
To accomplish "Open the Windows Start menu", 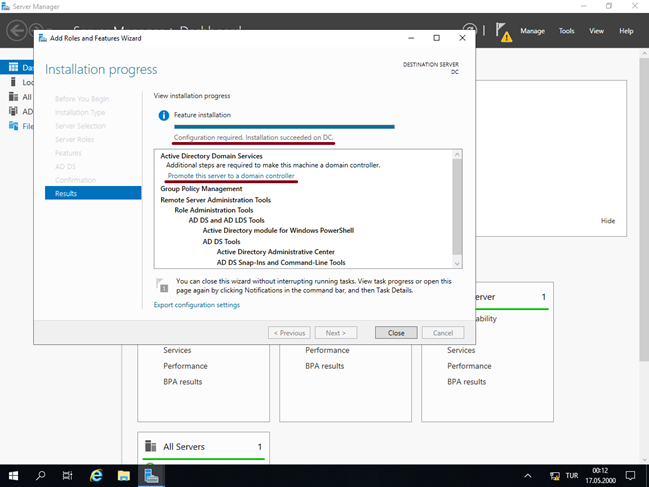I will point(13,476).
